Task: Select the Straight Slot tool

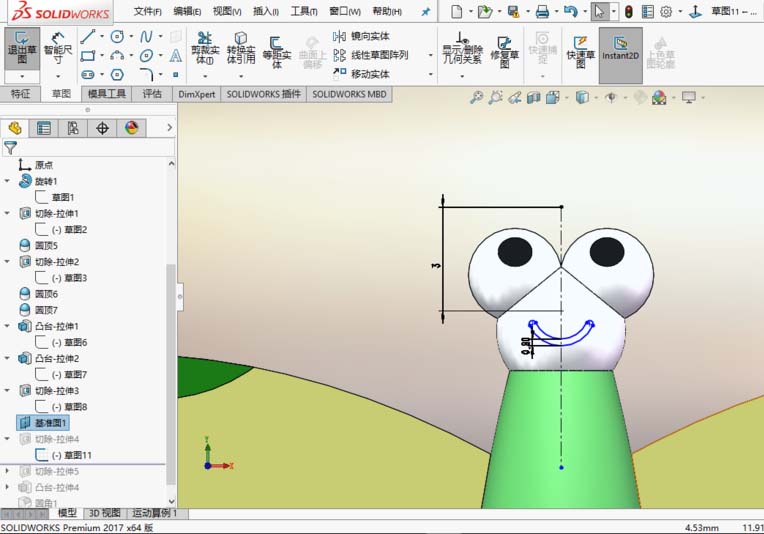Action: point(88,75)
